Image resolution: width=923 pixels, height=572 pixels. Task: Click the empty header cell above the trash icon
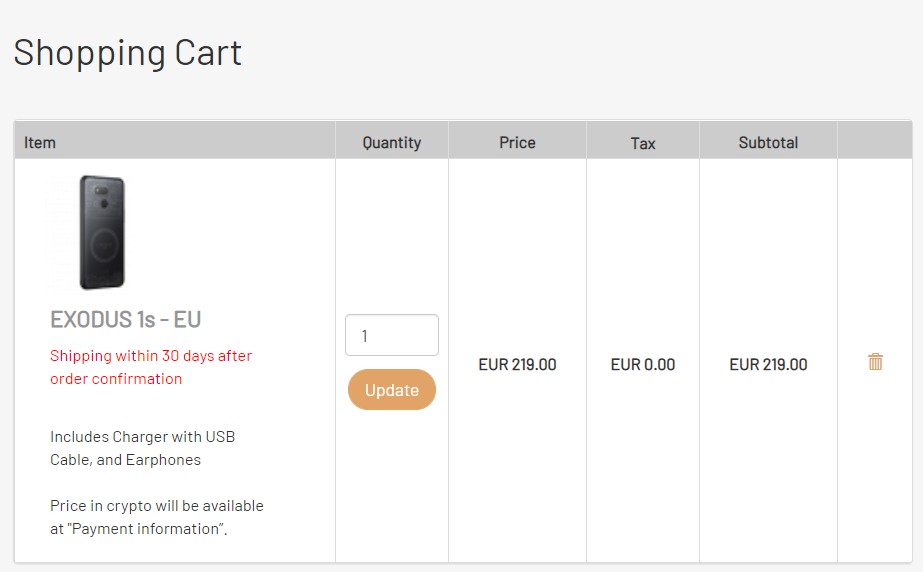pos(875,140)
